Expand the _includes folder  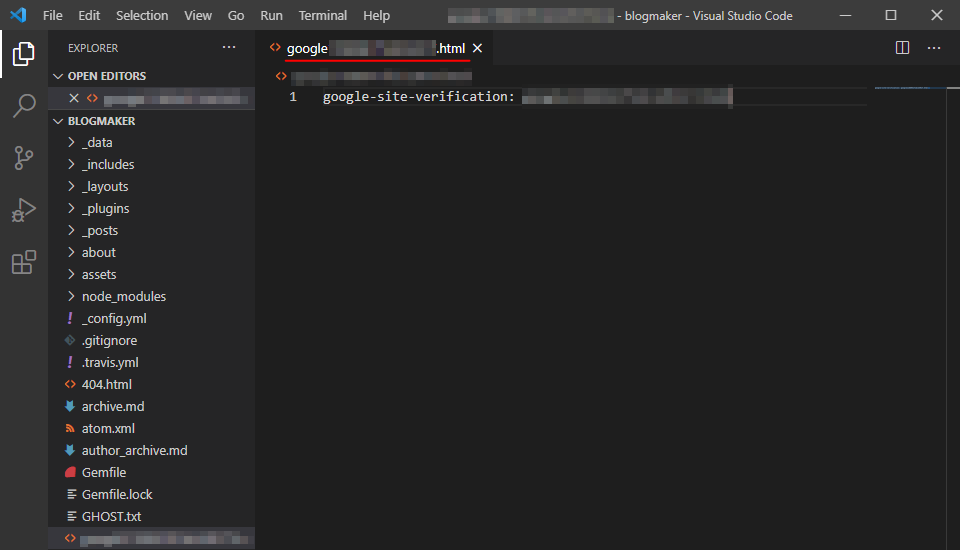tap(71, 164)
